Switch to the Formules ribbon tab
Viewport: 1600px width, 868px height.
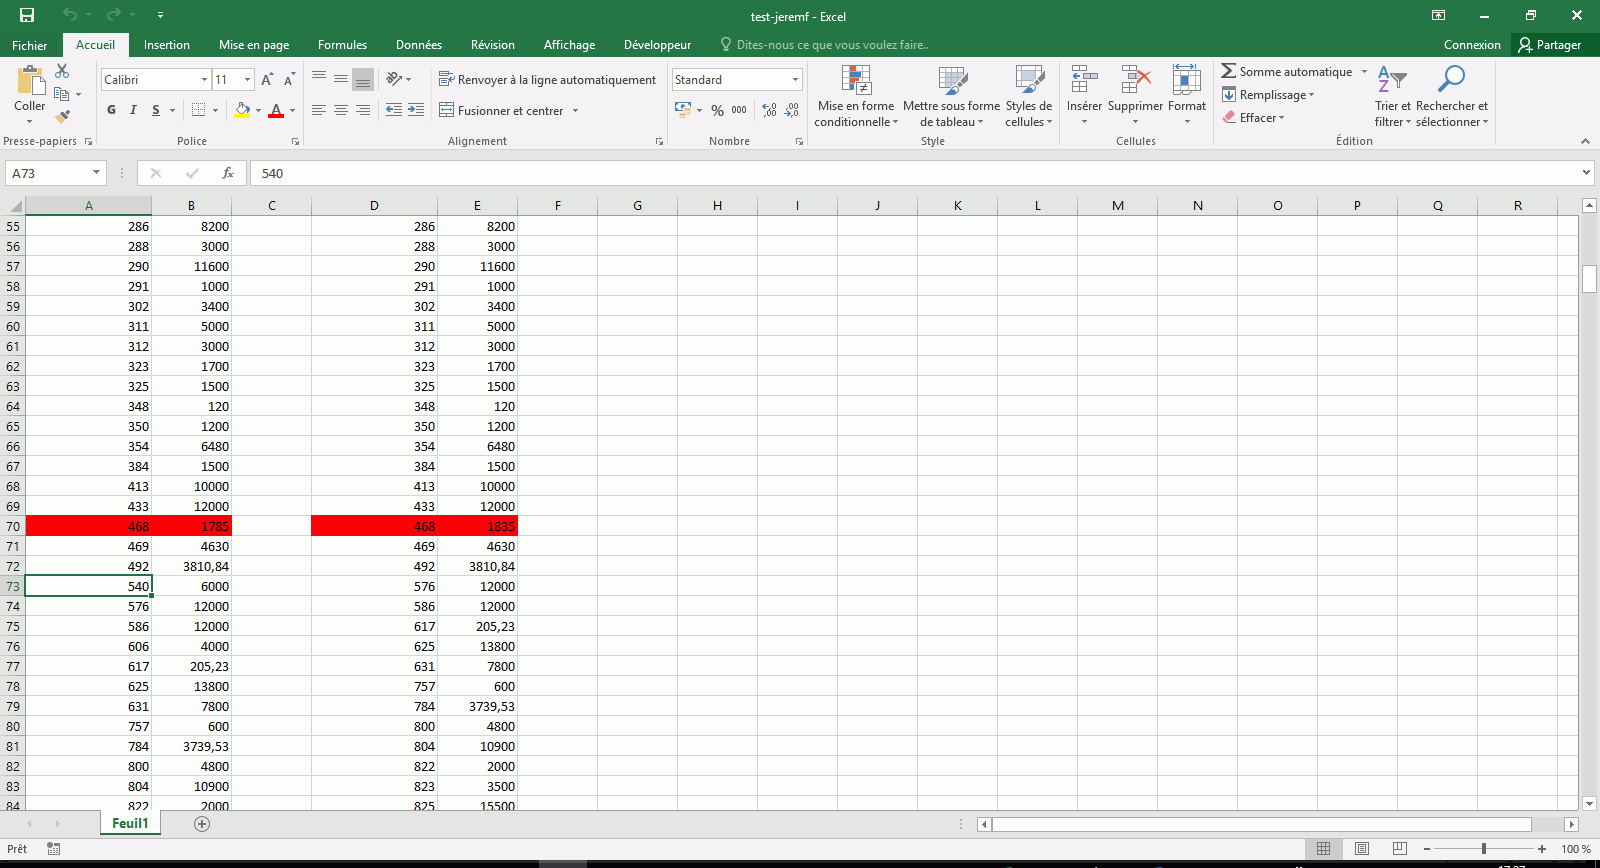(342, 45)
